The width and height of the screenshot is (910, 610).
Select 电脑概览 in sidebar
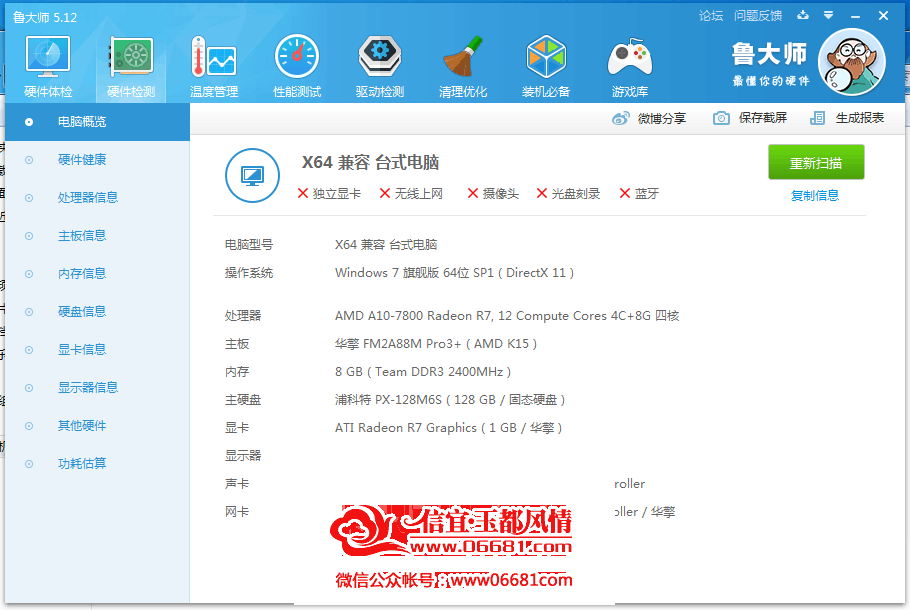[x=98, y=122]
